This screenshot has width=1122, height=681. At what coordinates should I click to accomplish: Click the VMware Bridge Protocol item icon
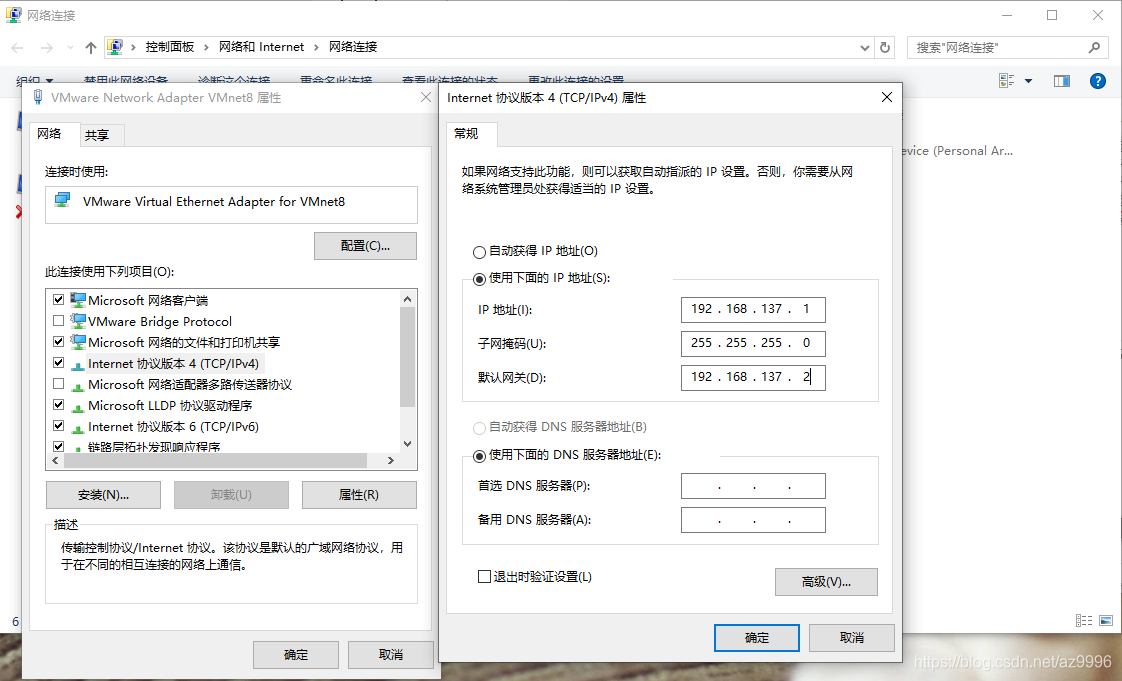[x=78, y=320]
